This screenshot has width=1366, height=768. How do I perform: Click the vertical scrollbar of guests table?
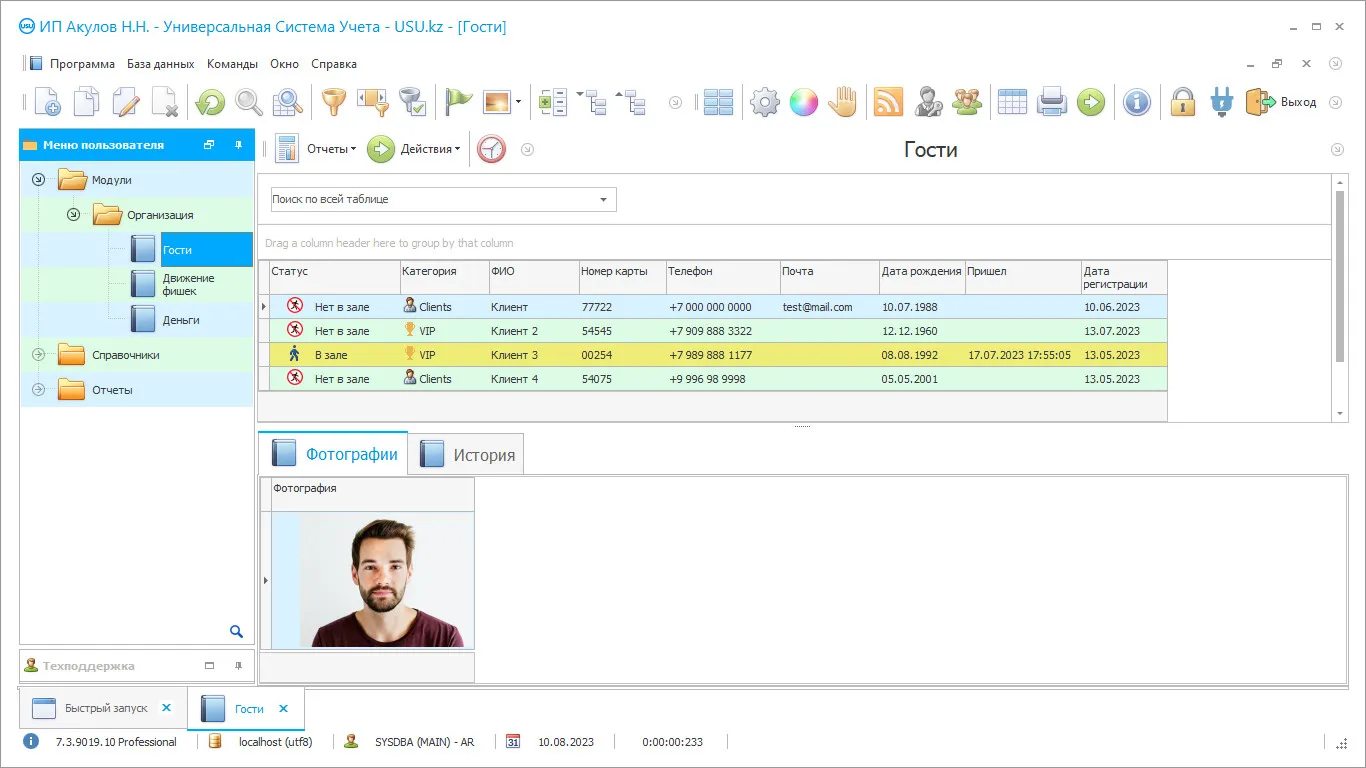point(1340,275)
